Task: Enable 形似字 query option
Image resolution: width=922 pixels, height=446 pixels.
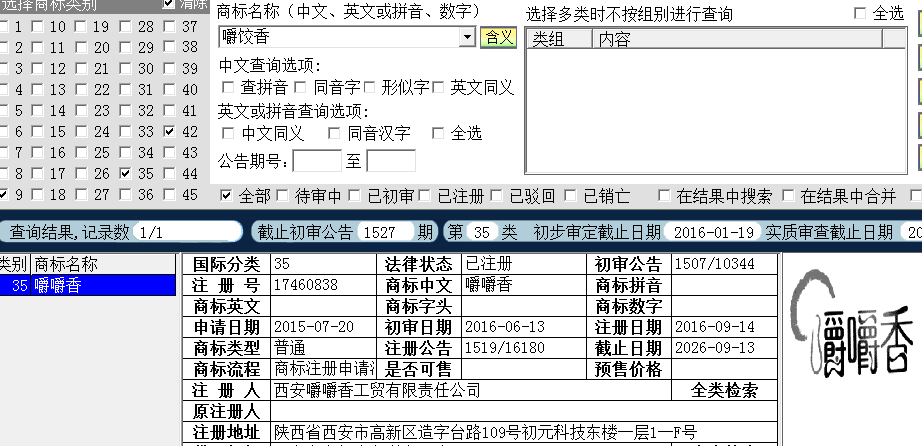Action: [x=369, y=88]
